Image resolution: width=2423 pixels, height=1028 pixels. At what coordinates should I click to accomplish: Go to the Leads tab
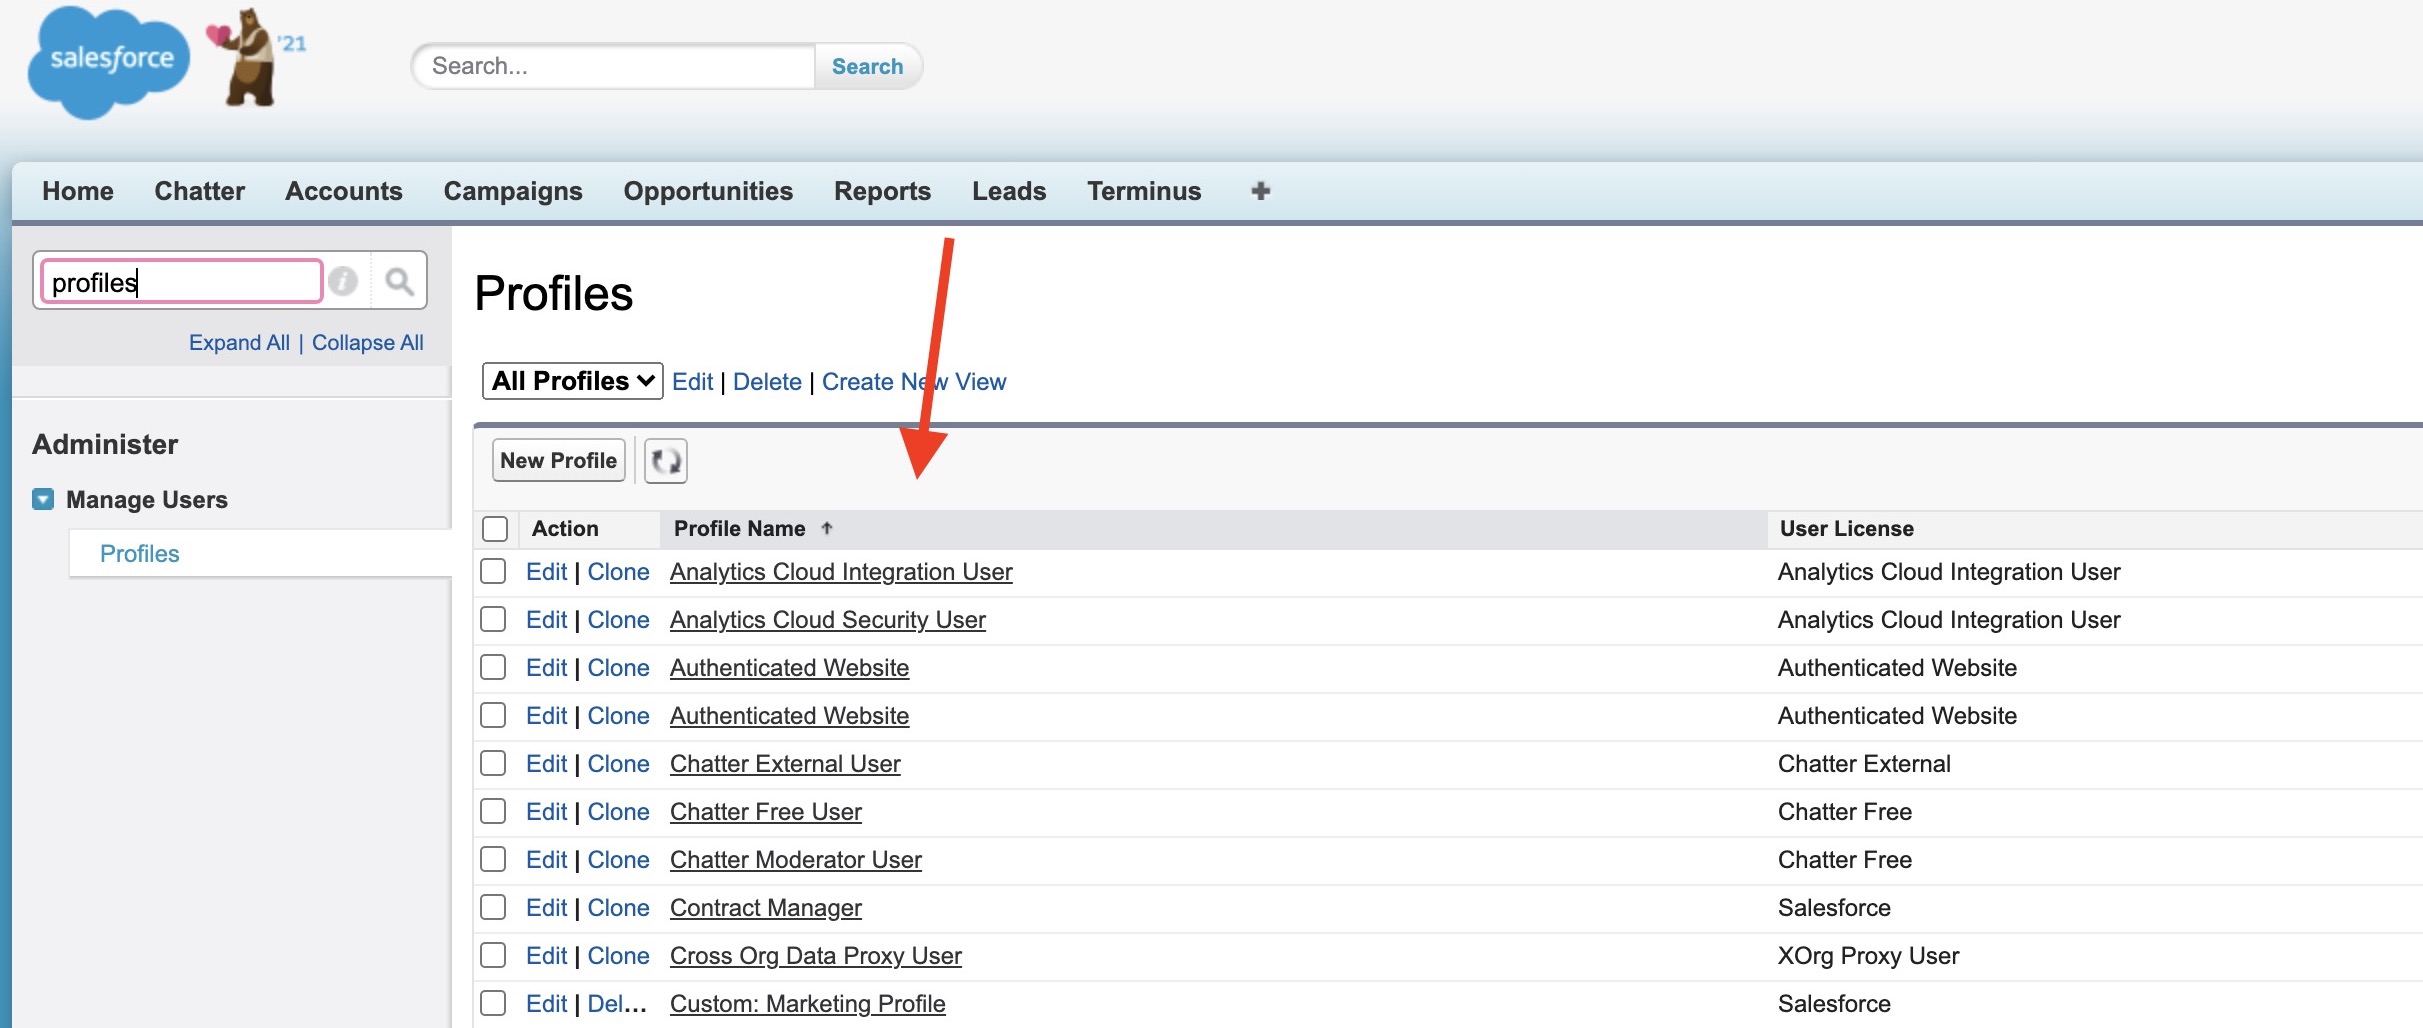(1009, 191)
